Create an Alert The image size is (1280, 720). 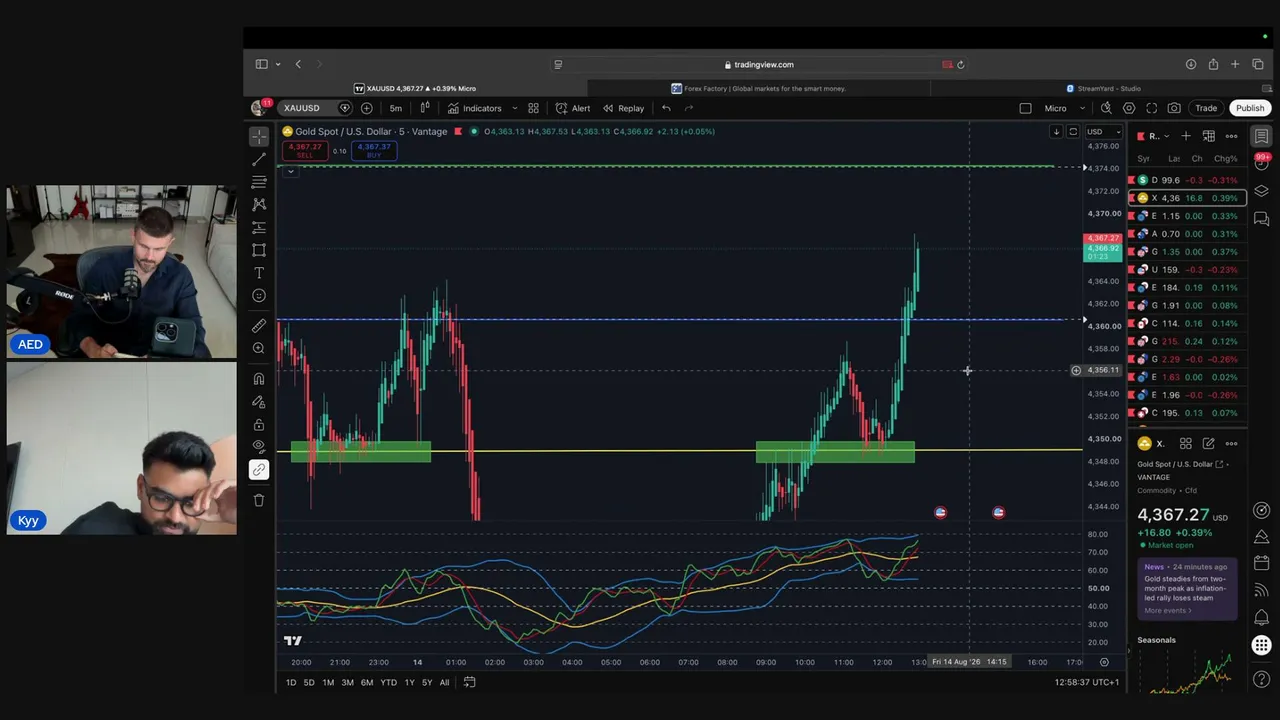pos(573,108)
